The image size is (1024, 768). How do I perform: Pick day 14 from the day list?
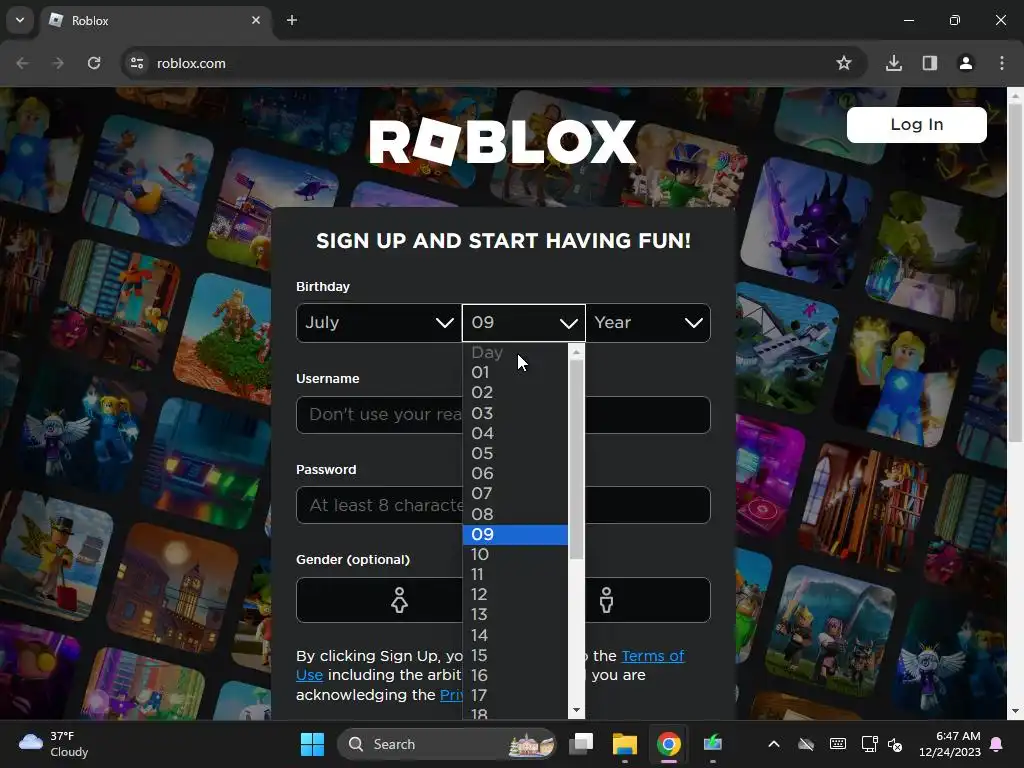tap(515, 635)
